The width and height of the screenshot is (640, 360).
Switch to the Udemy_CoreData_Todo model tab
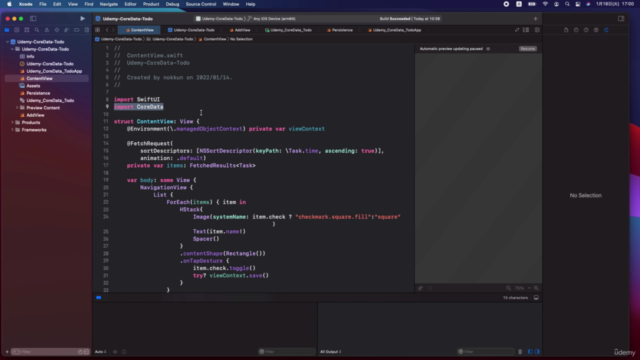(288, 30)
